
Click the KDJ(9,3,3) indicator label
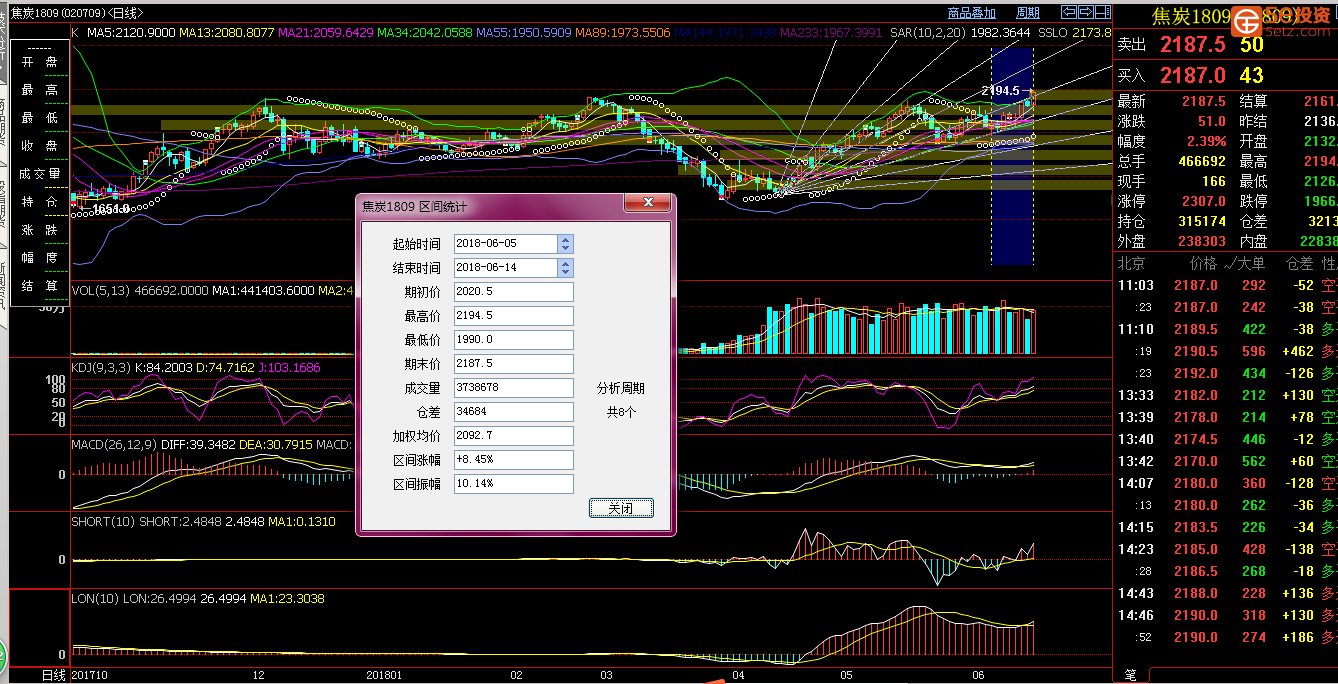point(102,368)
